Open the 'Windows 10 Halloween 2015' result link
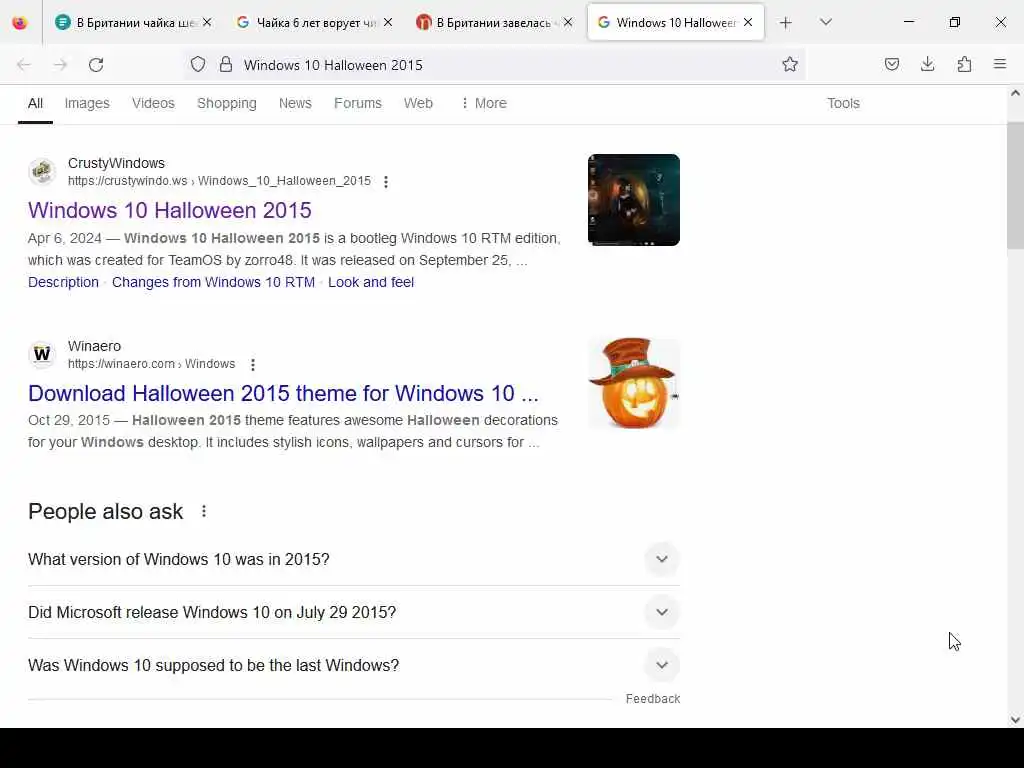 [170, 210]
